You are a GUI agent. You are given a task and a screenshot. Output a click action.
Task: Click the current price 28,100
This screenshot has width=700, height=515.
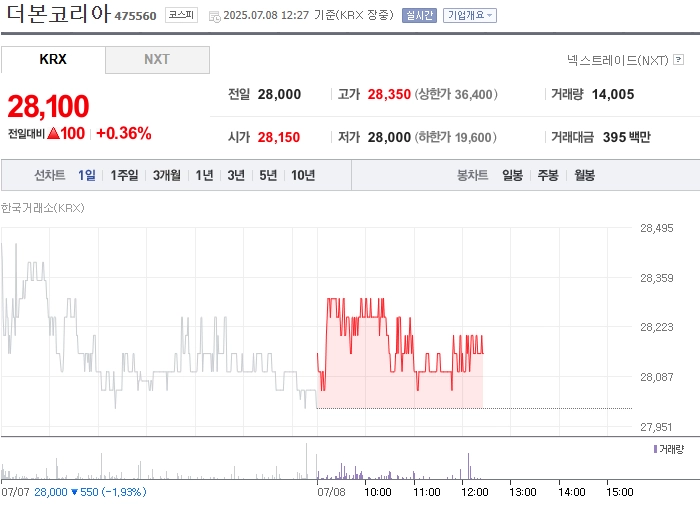[x=49, y=107]
